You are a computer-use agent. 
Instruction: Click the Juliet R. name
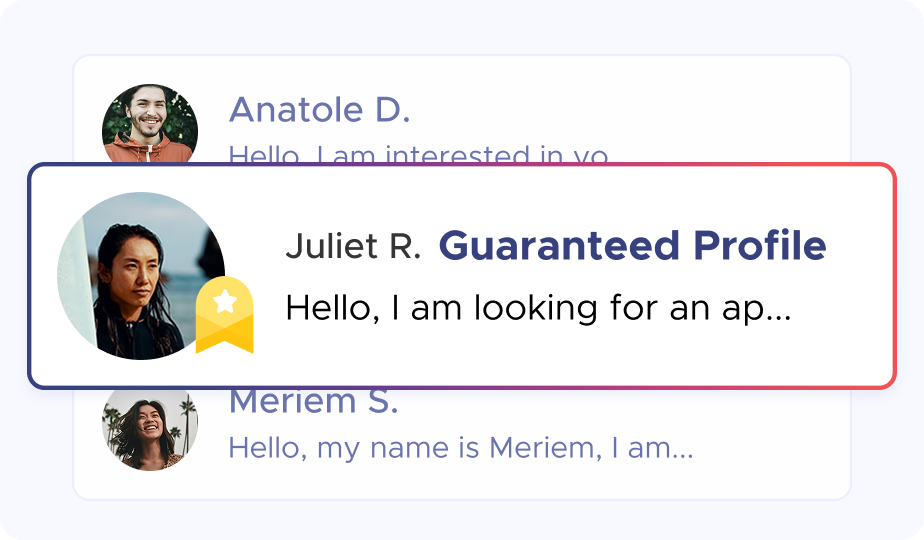tap(352, 246)
